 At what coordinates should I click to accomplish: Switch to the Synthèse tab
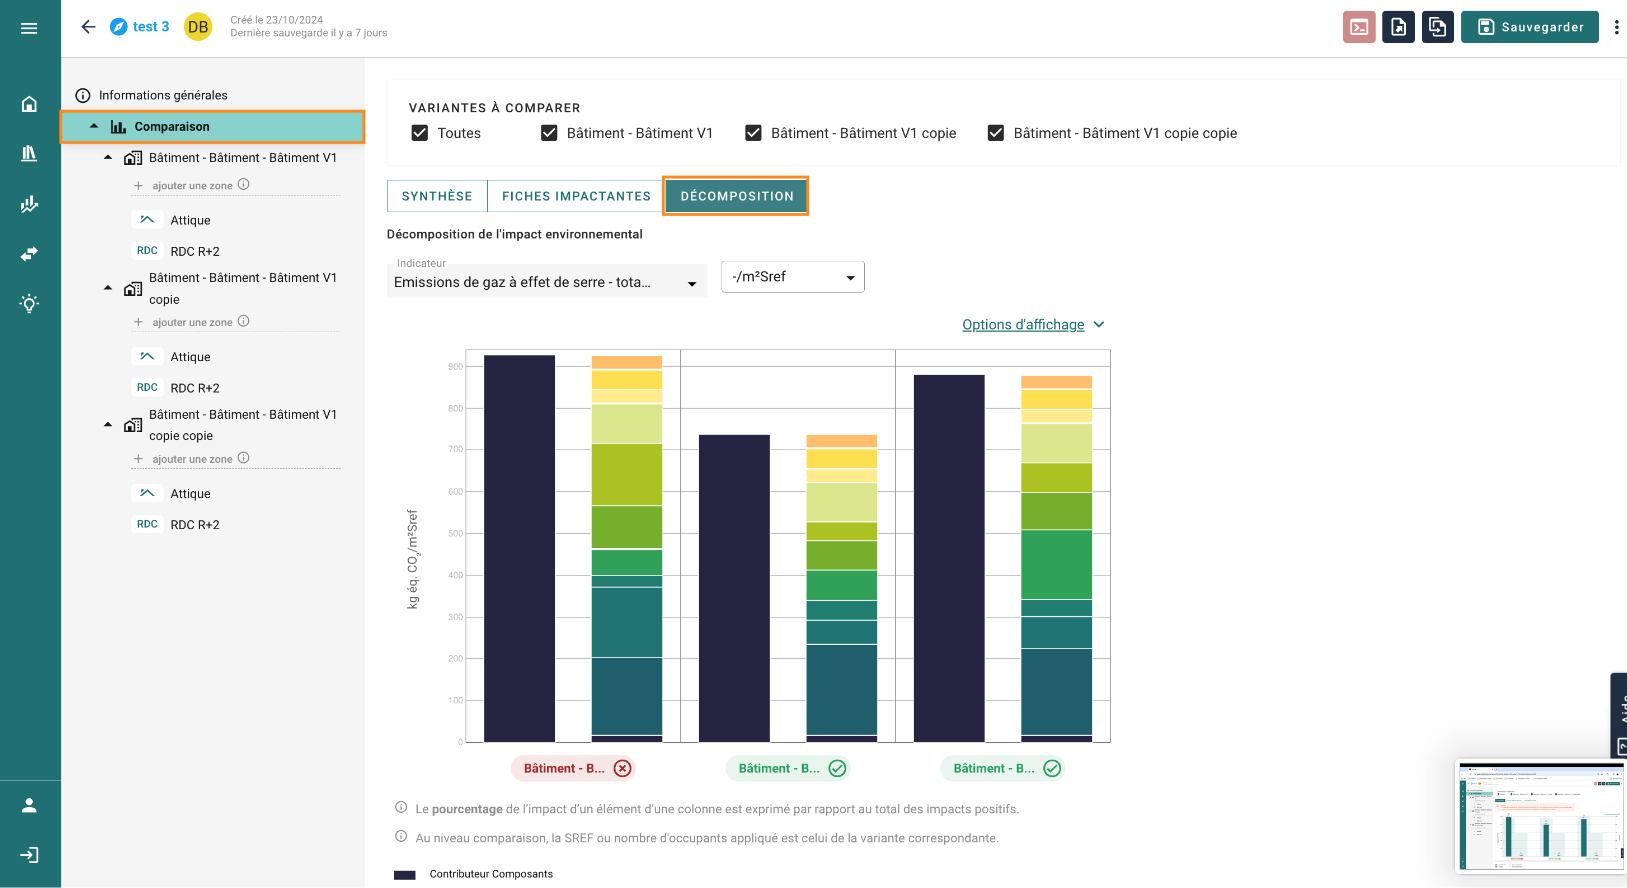(437, 196)
